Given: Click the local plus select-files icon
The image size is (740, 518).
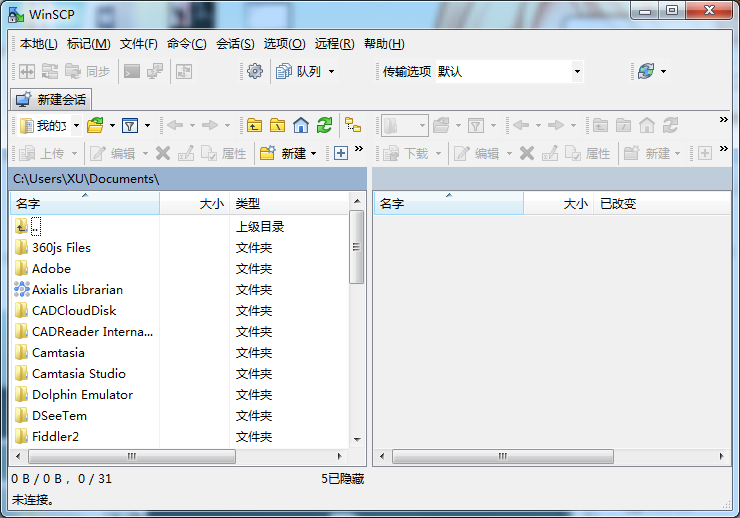Looking at the screenshot, I should tap(340, 153).
